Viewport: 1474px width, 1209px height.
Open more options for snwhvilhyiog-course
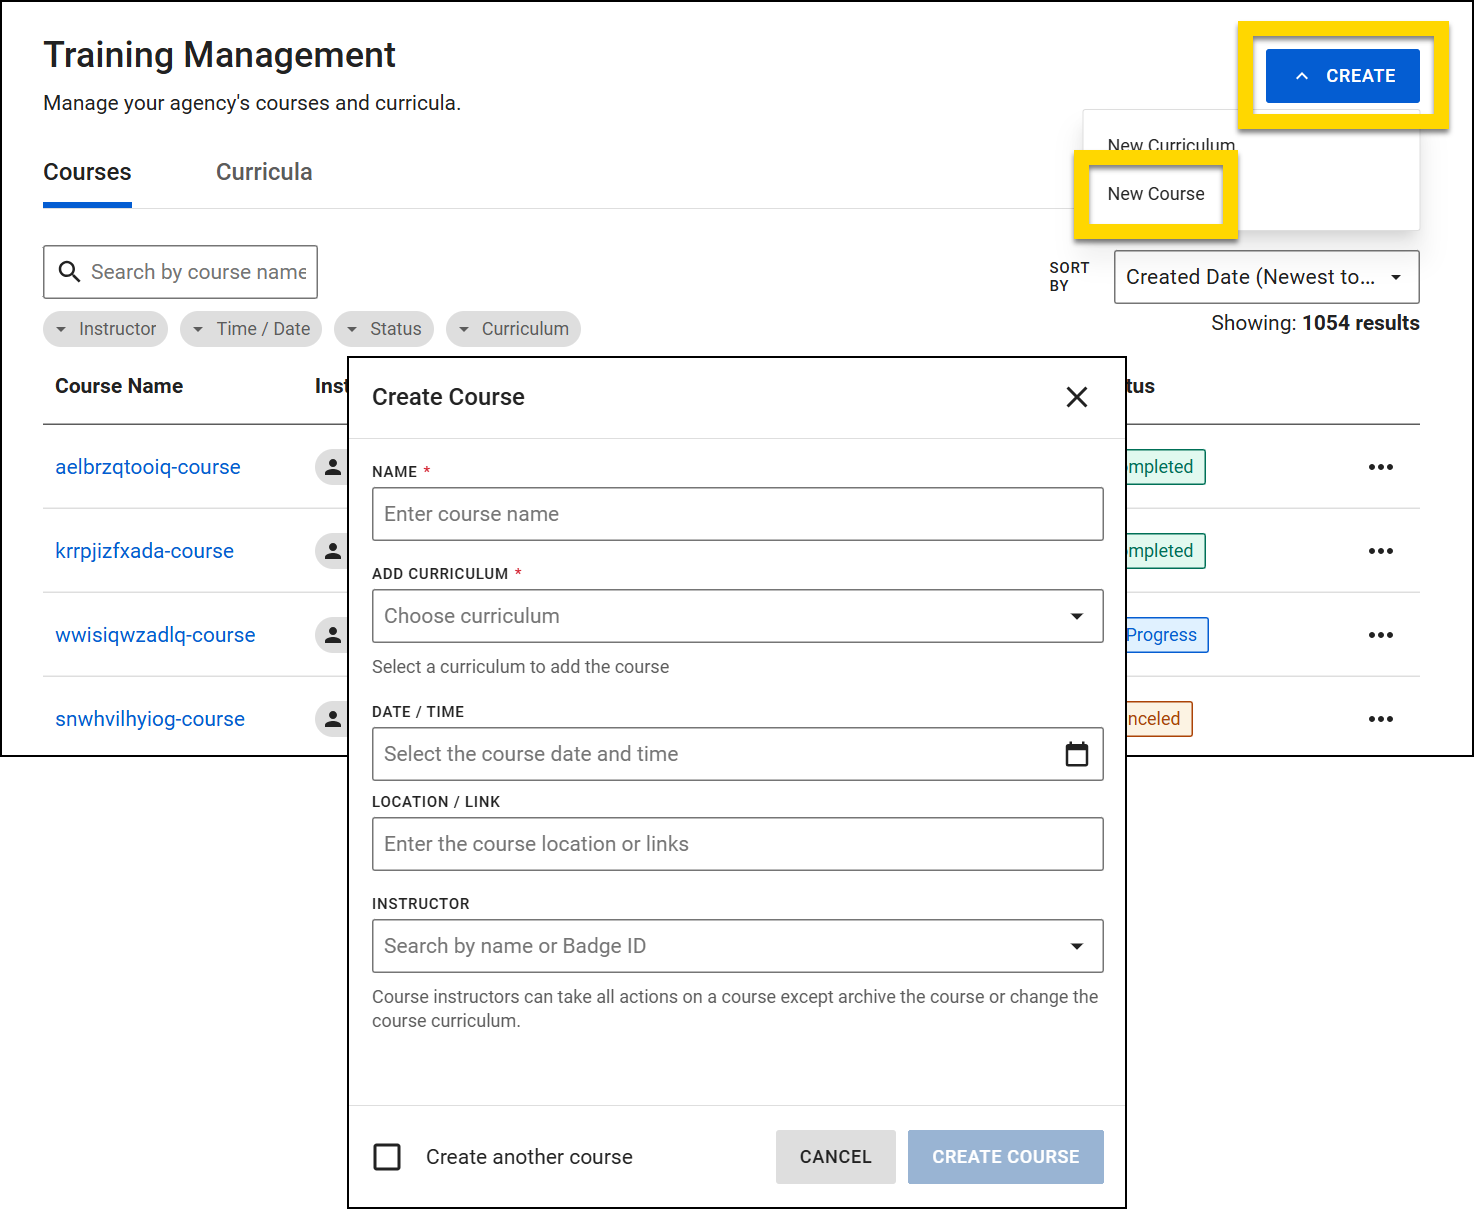(x=1380, y=719)
